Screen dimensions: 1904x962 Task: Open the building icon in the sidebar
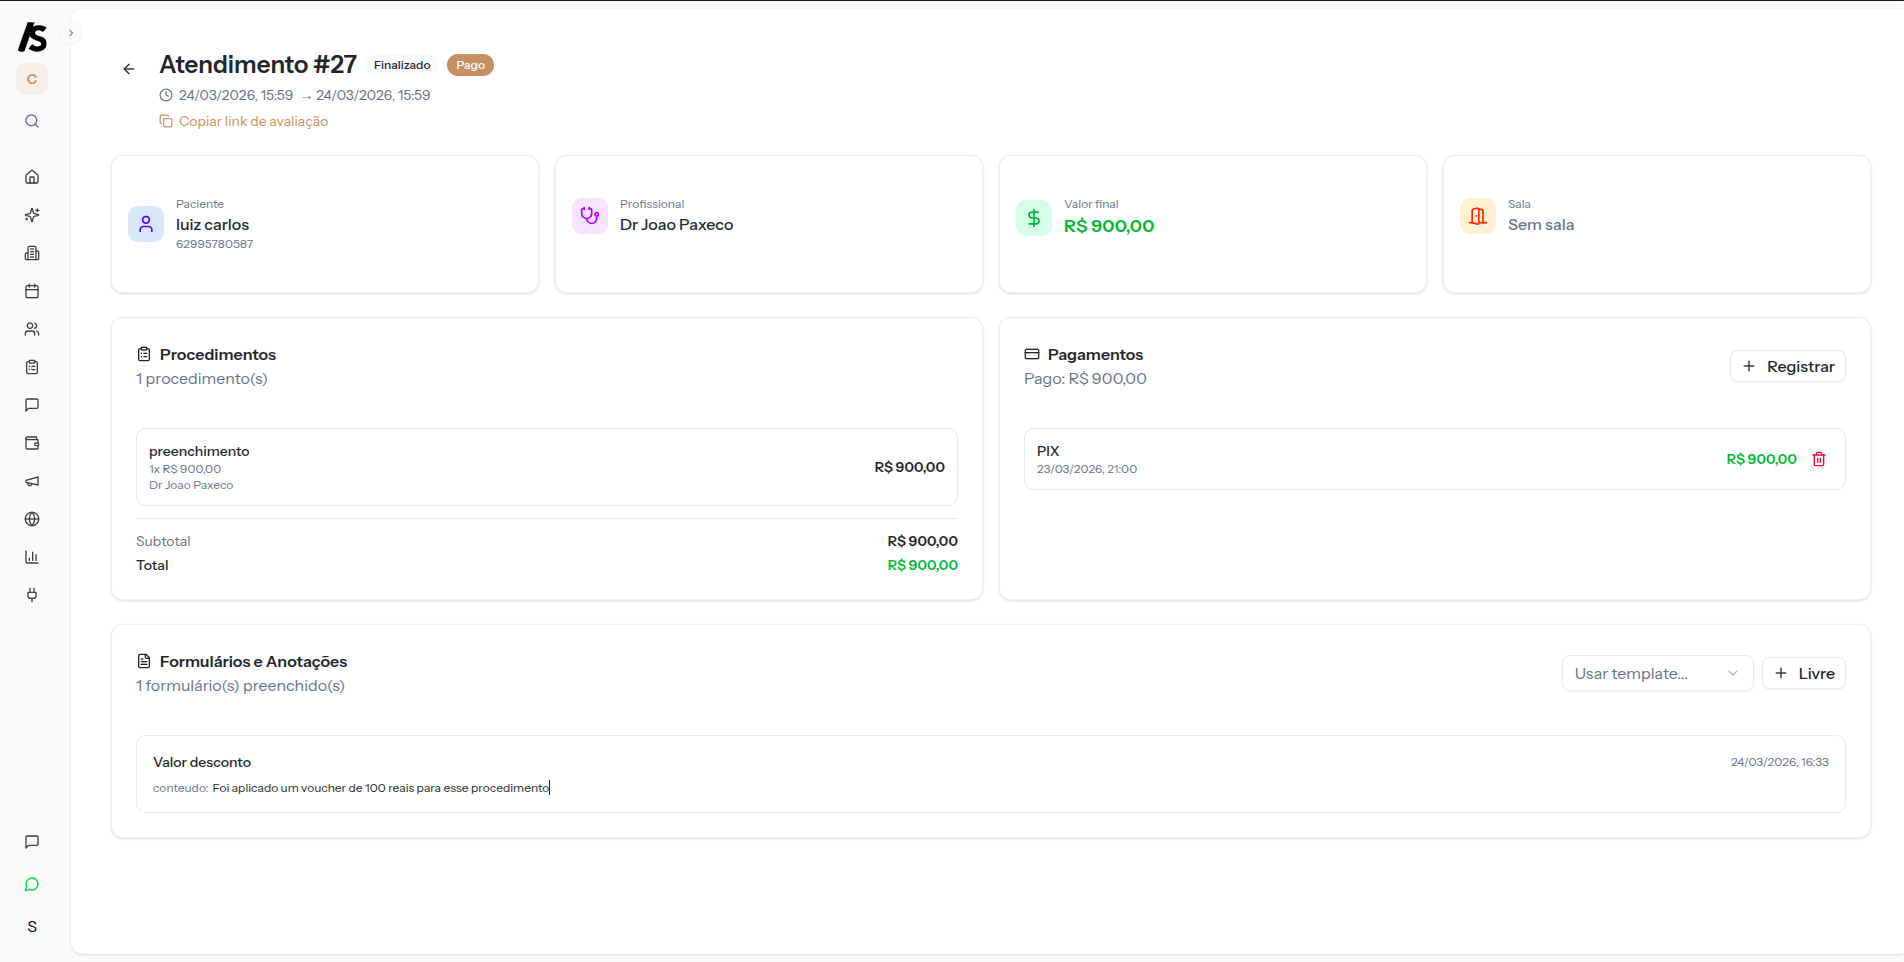coord(32,253)
